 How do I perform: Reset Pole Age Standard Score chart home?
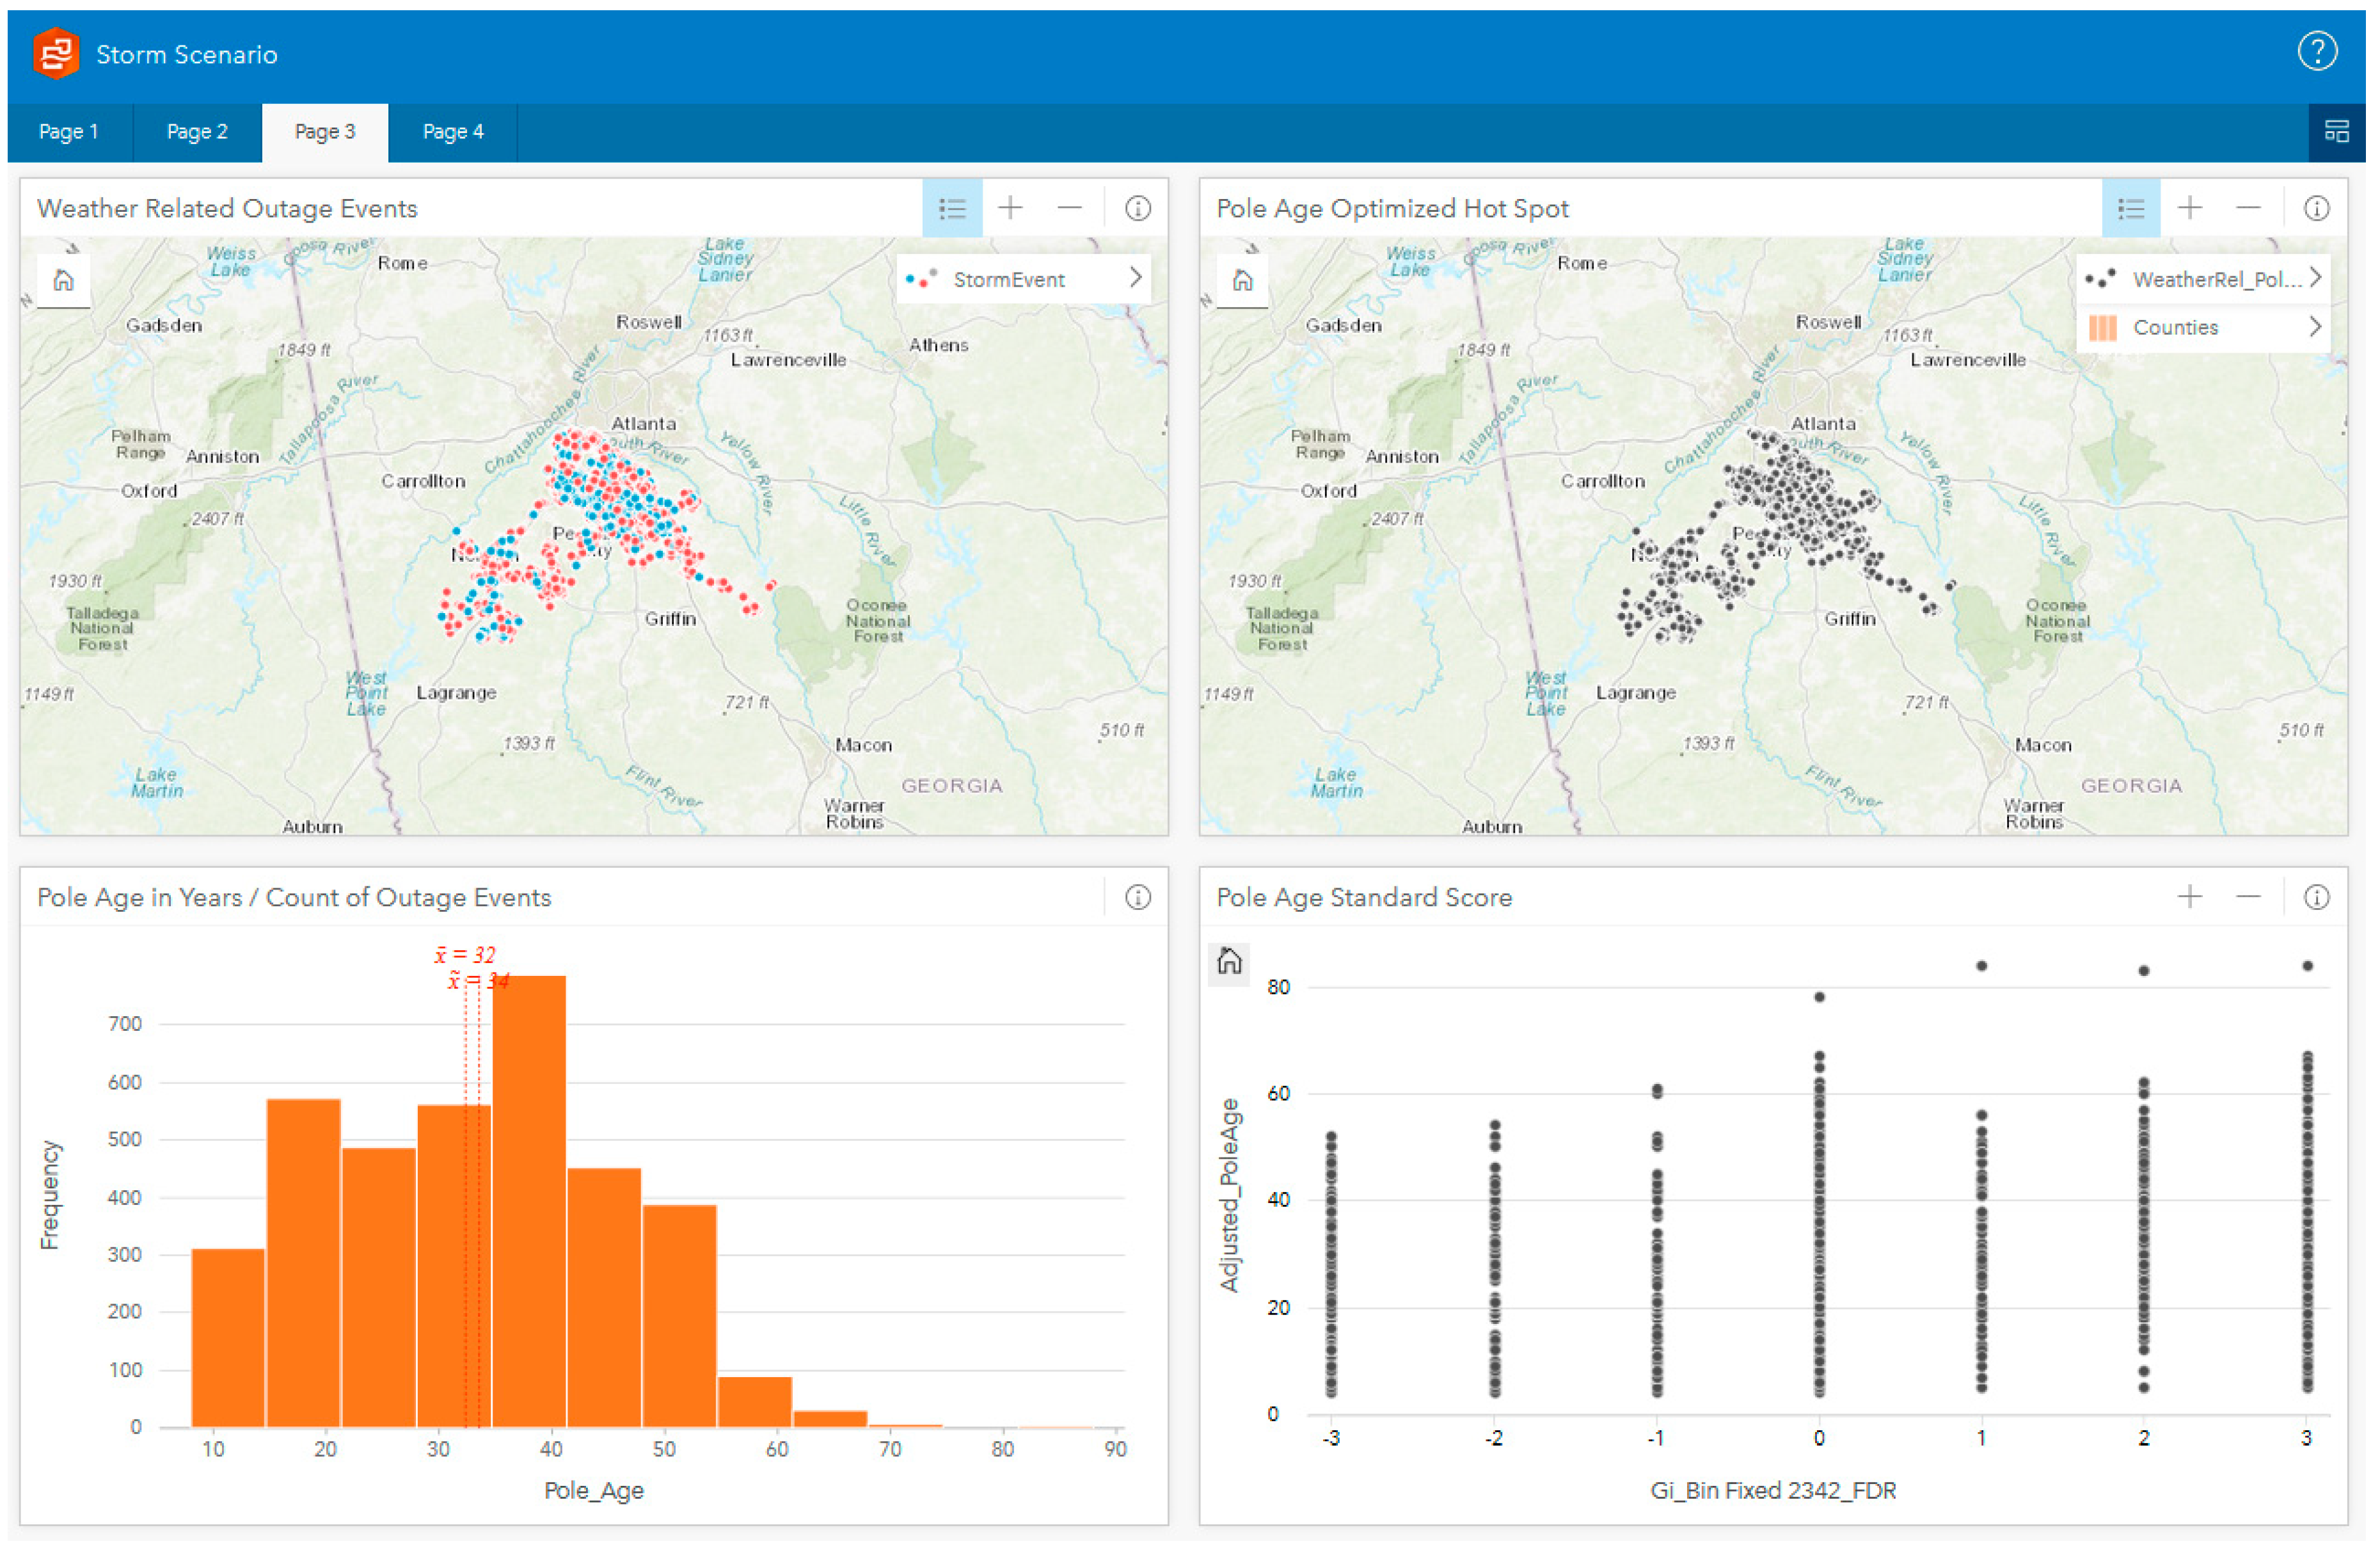pyautogui.click(x=1229, y=962)
